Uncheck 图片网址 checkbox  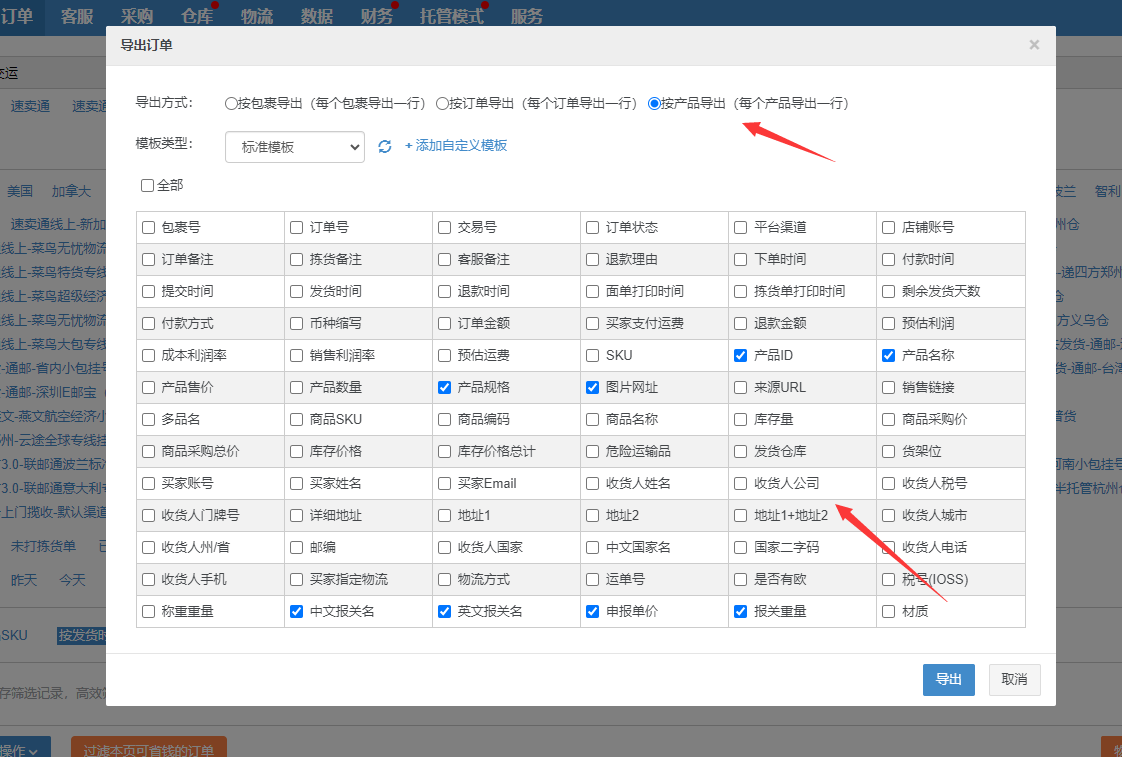592,388
